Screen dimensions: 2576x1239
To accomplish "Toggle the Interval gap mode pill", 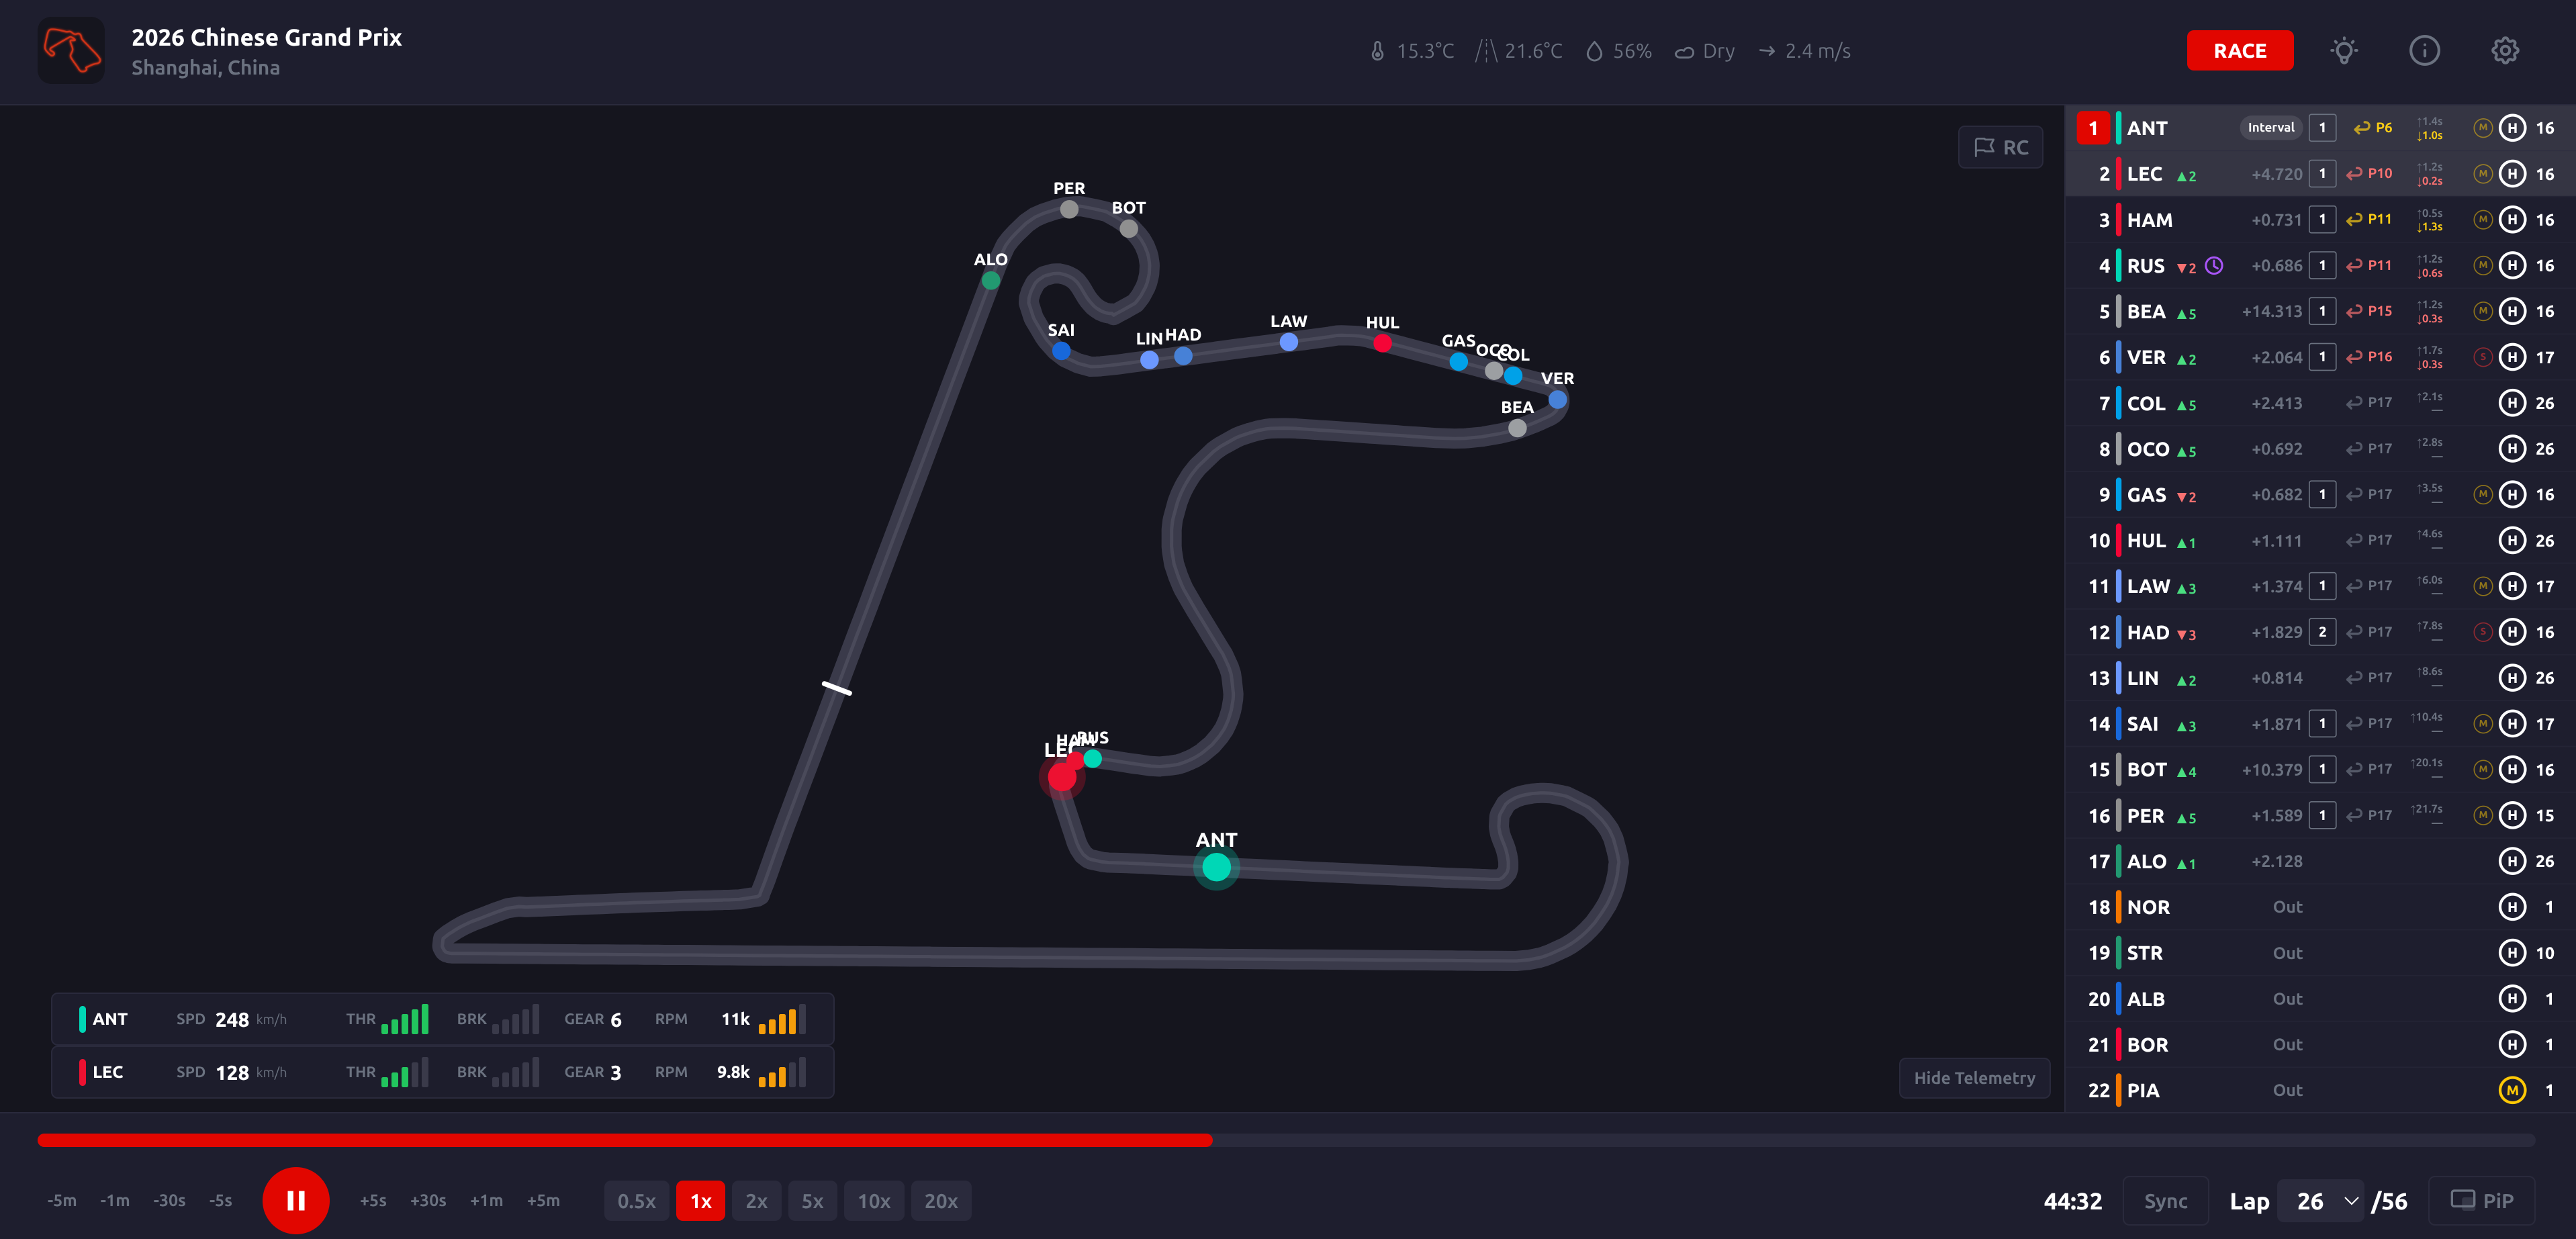I will [2270, 128].
